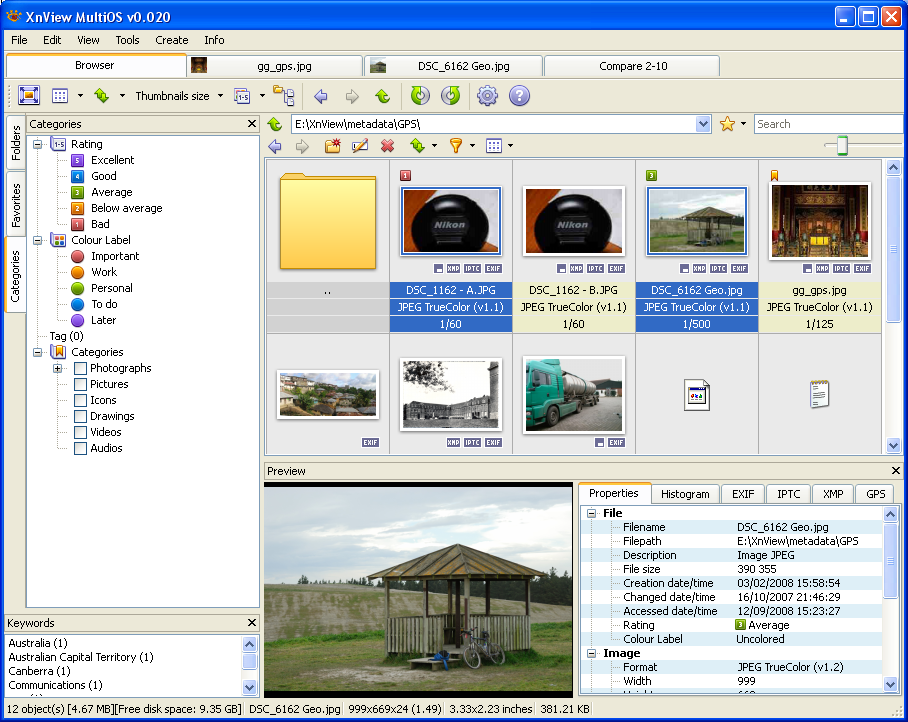908x722 pixels.
Task: Switch to the EXIF properties tab
Action: [x=743, y=494]
